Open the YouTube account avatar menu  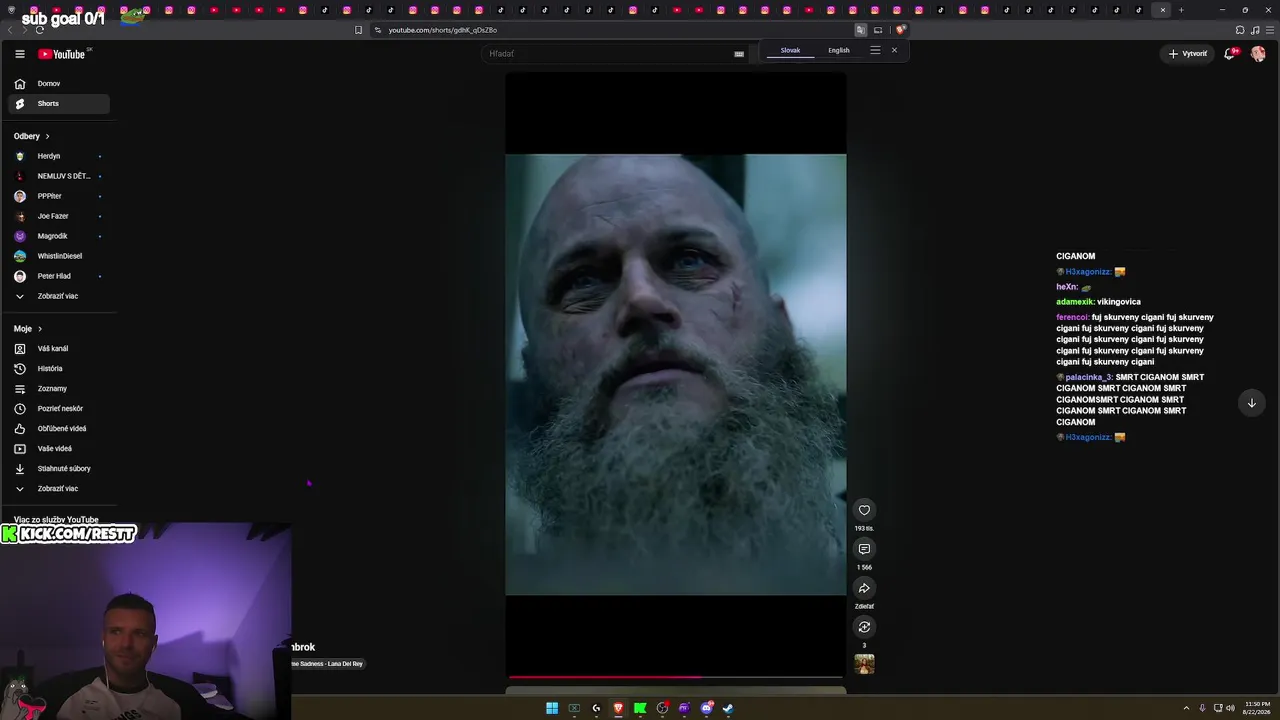point(1258,54)
